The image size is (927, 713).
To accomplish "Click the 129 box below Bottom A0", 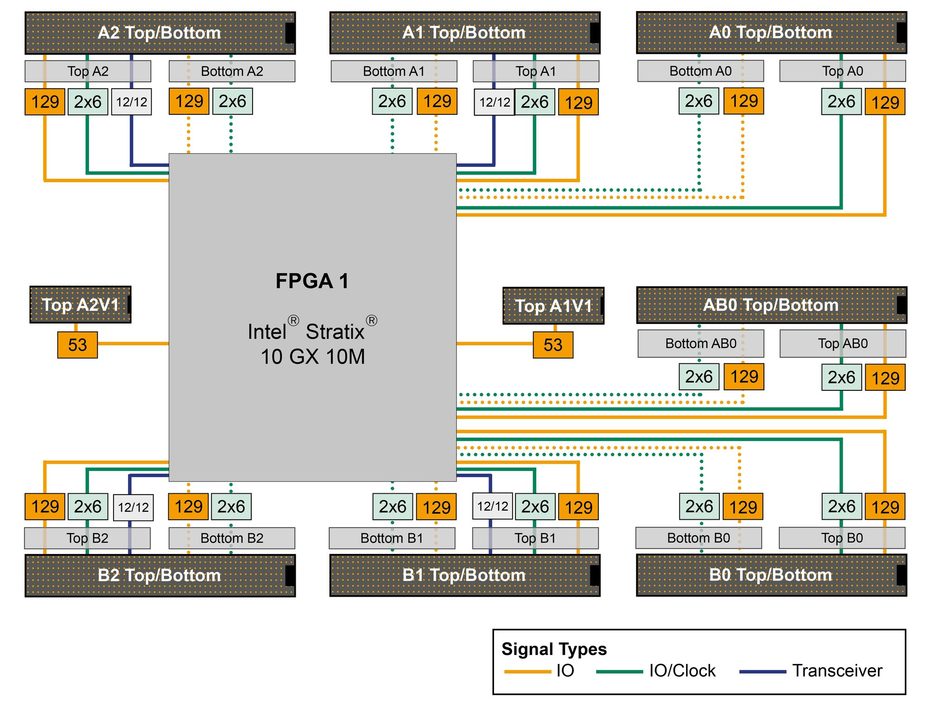I will point(744,101).
